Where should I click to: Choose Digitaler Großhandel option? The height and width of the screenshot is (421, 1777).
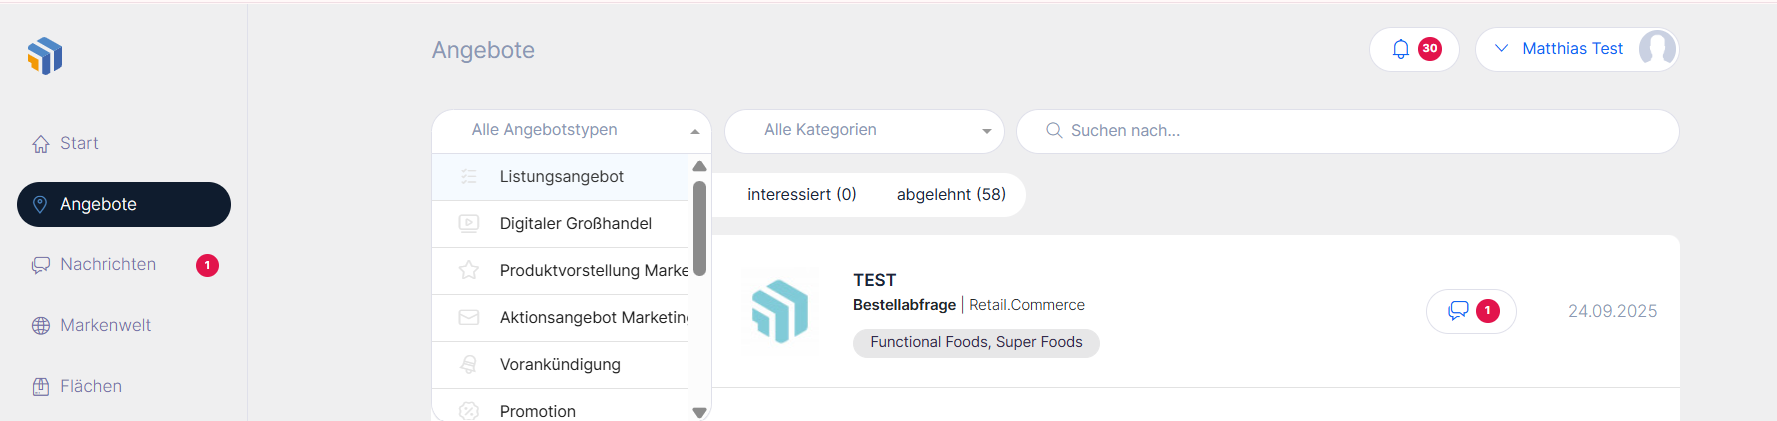pyautogui.click(x=575, y=224)
